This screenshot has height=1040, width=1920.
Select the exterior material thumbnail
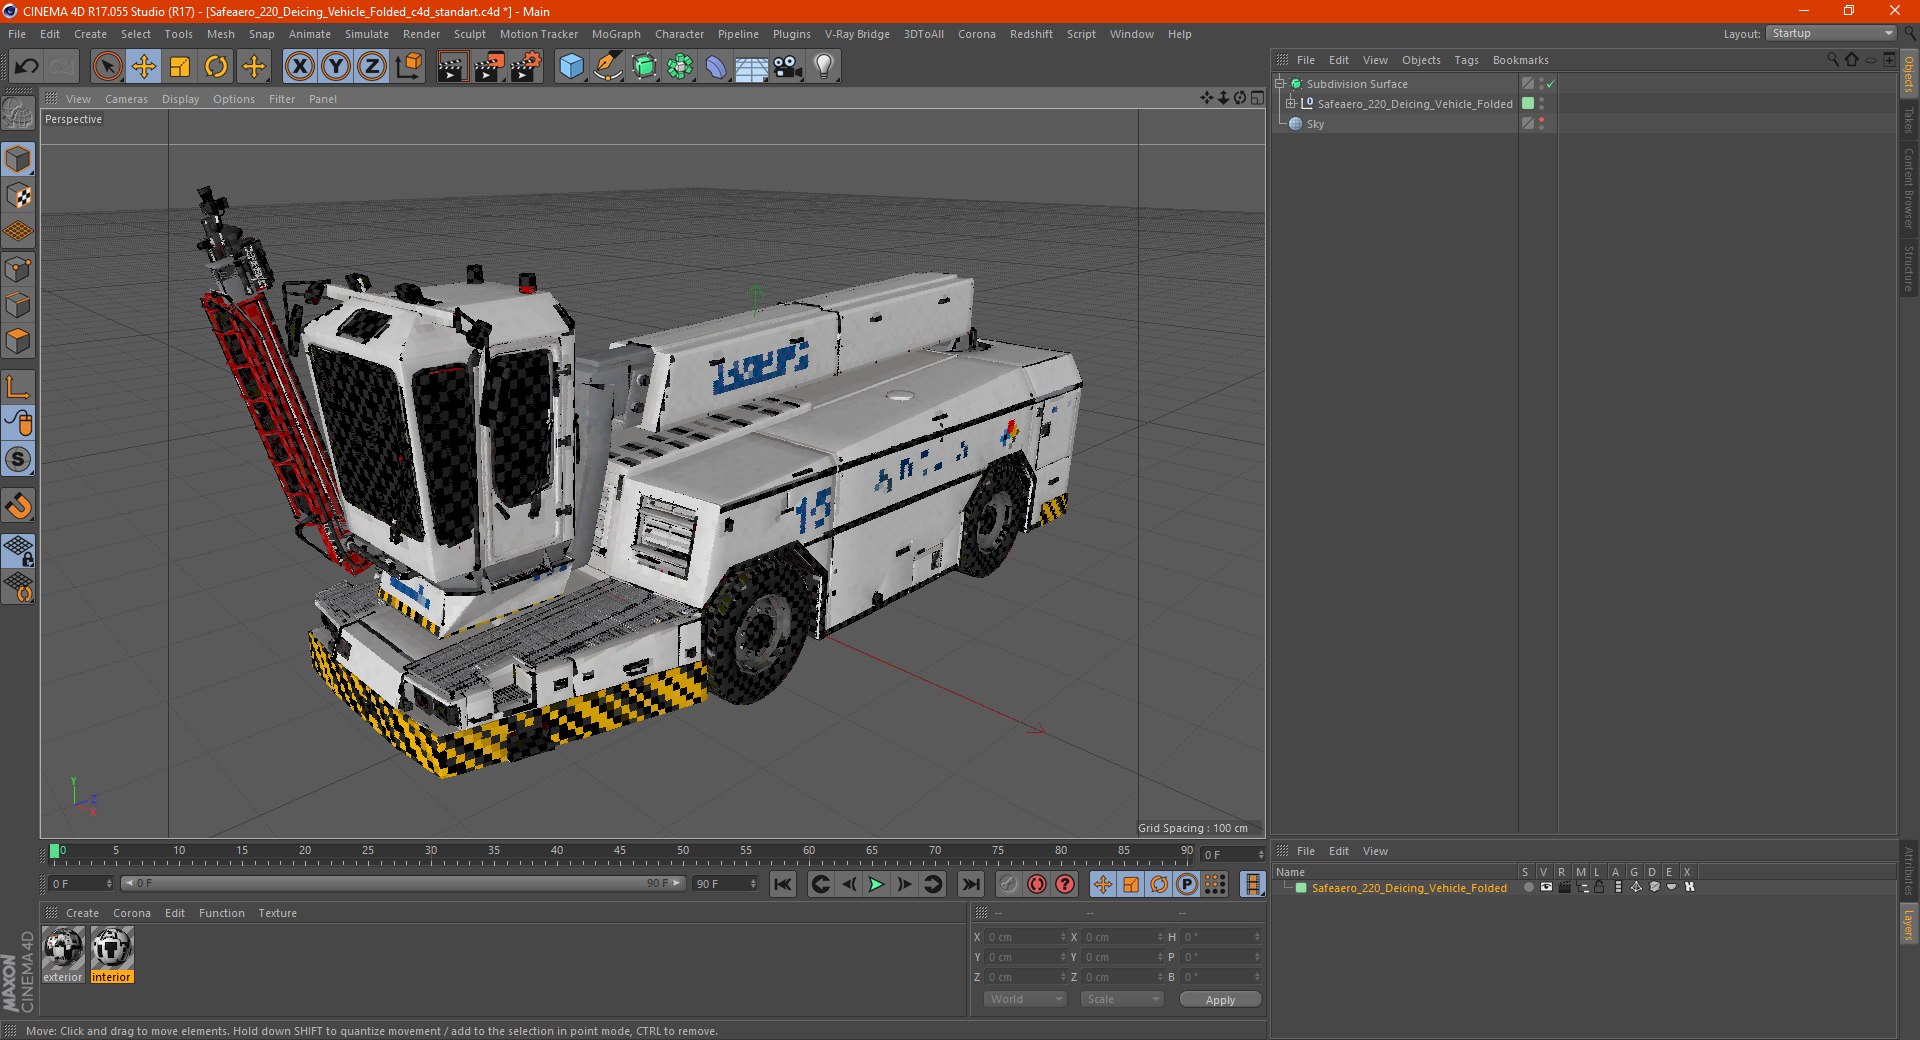tap(63, 954)
